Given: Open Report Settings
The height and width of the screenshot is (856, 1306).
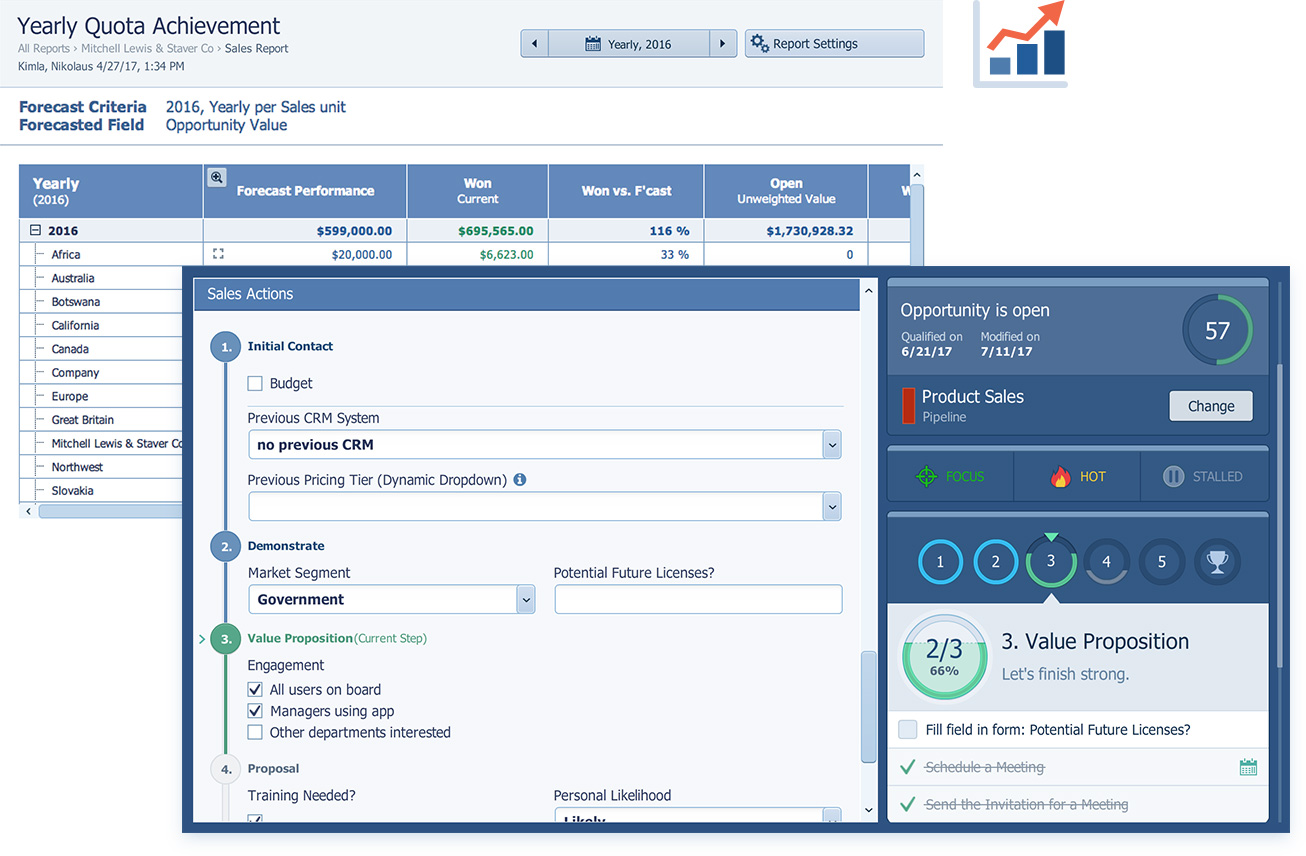Looking at the screenshot, I should [834, 44].
